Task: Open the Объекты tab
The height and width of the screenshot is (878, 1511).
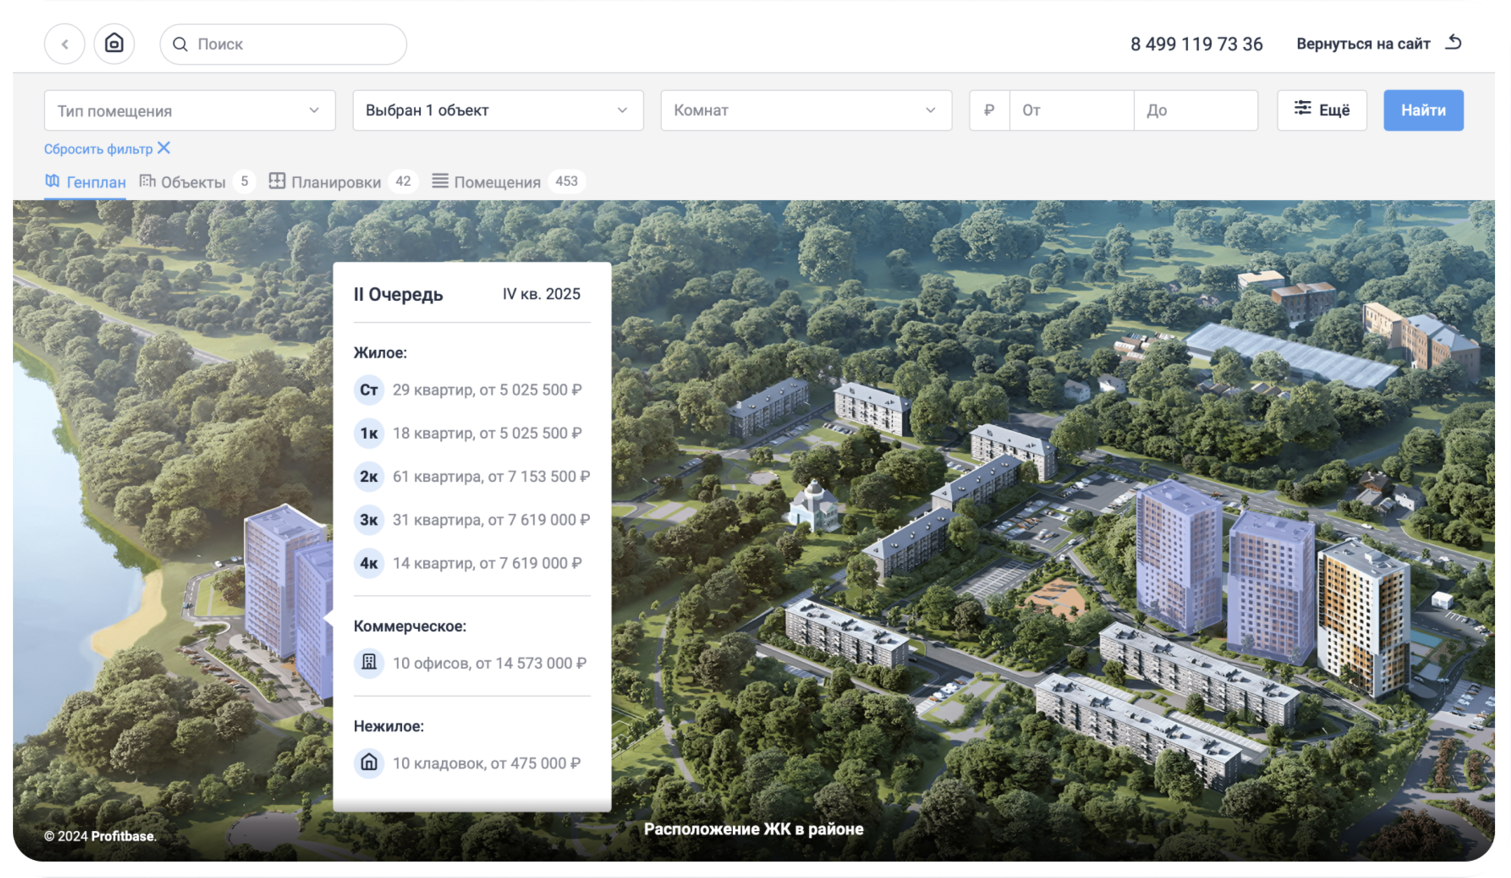Action: click(x=197, y=182)
